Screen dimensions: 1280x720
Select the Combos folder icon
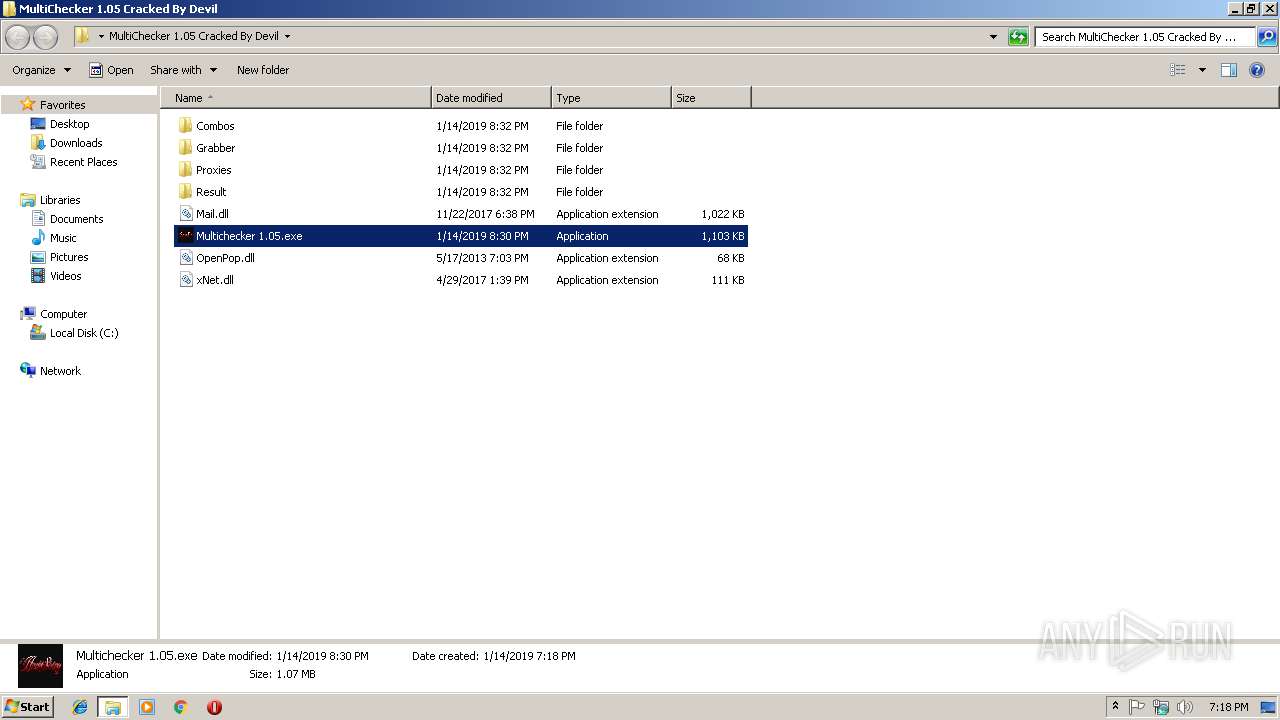[x=185, y=126]
